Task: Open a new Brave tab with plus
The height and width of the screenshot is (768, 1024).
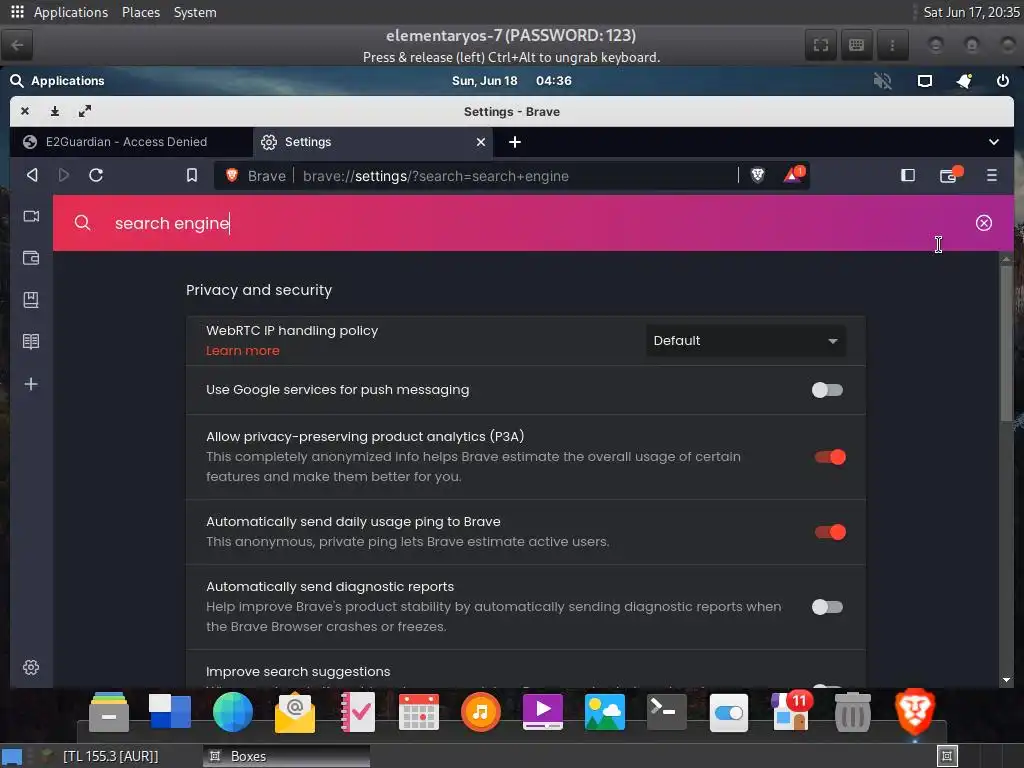Action: (x=515, y=142)
